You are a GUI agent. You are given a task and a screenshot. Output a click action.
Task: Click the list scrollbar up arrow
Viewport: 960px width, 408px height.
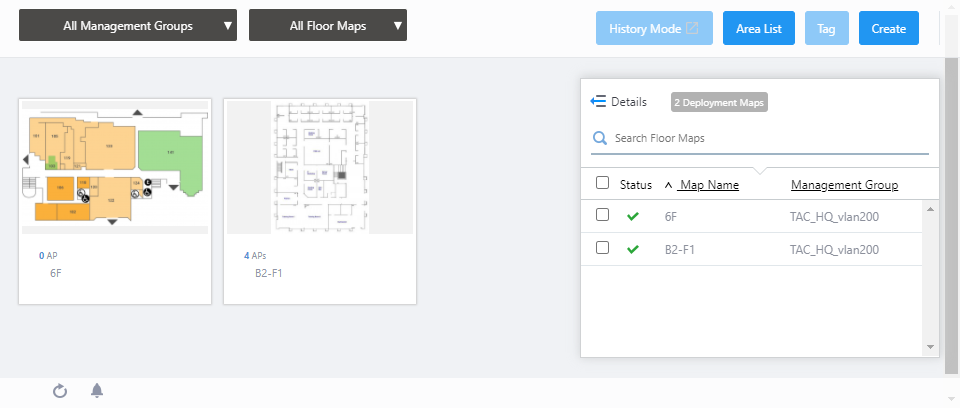[x=930, y=210]
